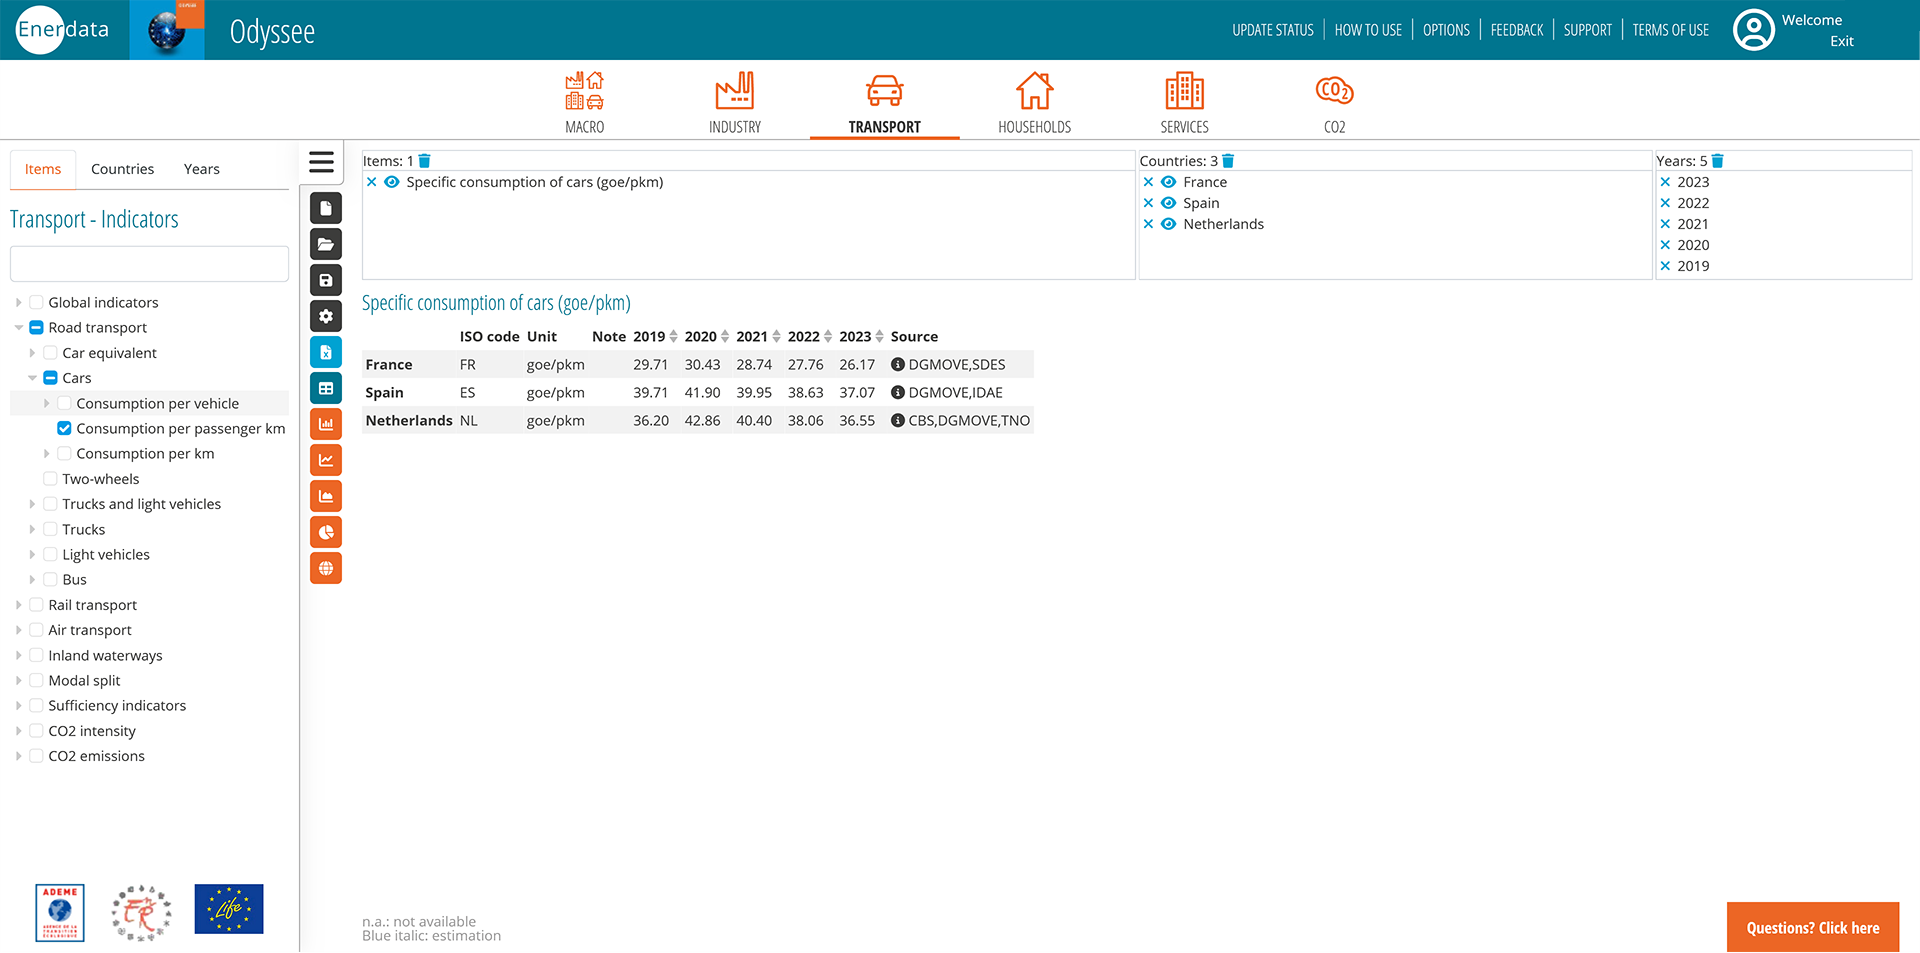Switch to line chart view

(x=326, y=461)
